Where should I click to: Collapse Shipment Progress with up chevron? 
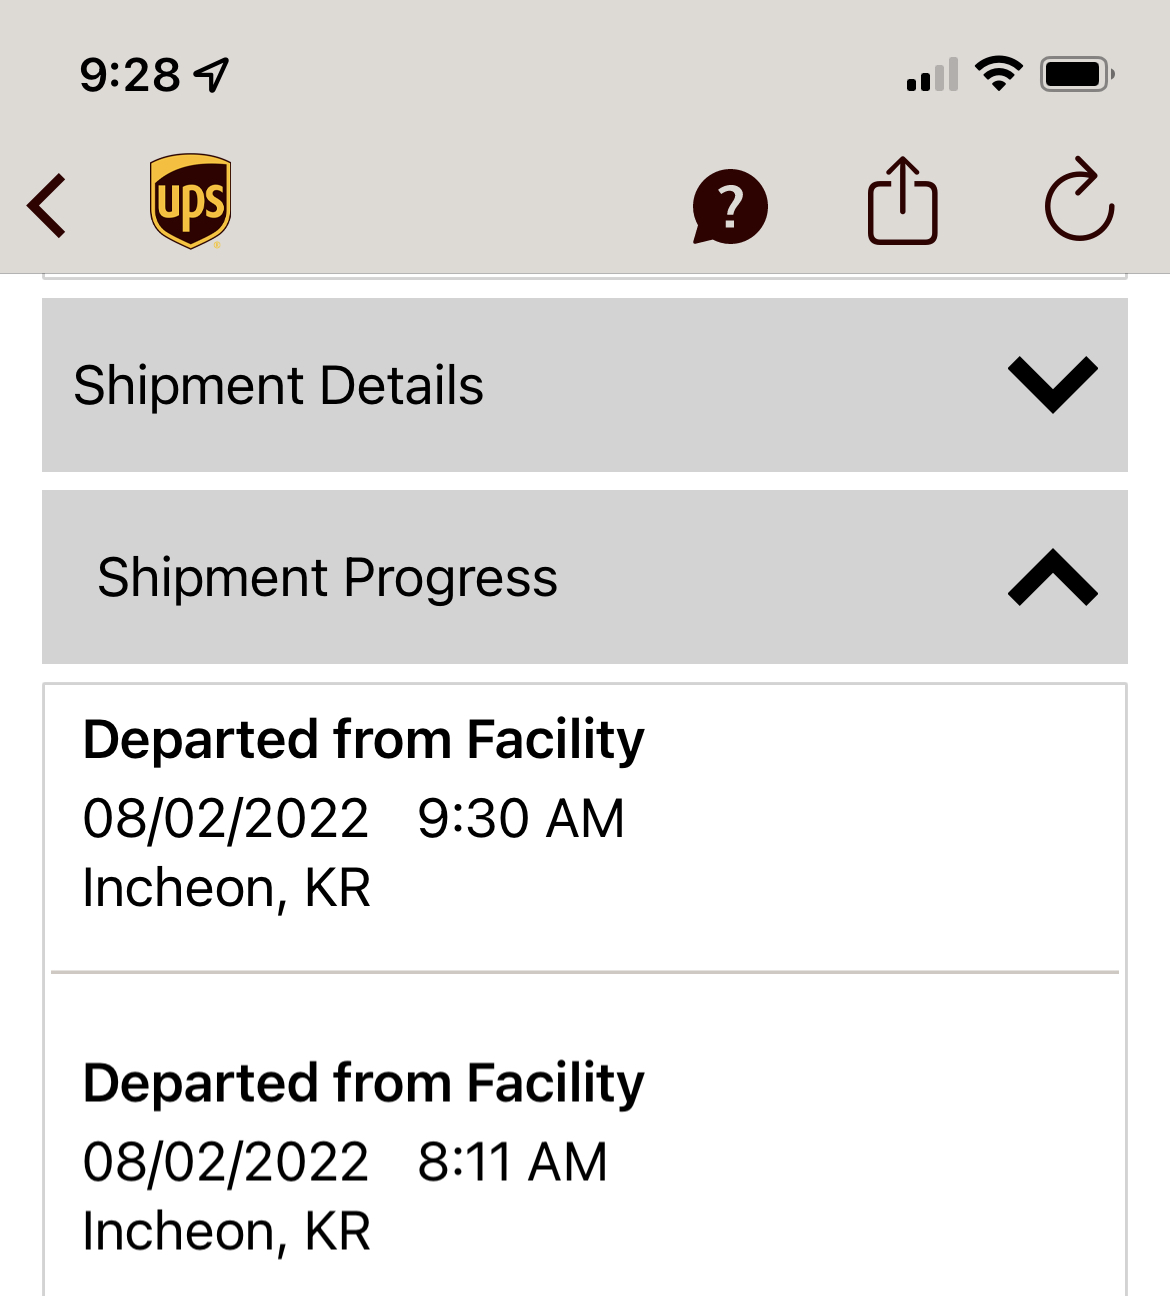(x=1052, y=577)
